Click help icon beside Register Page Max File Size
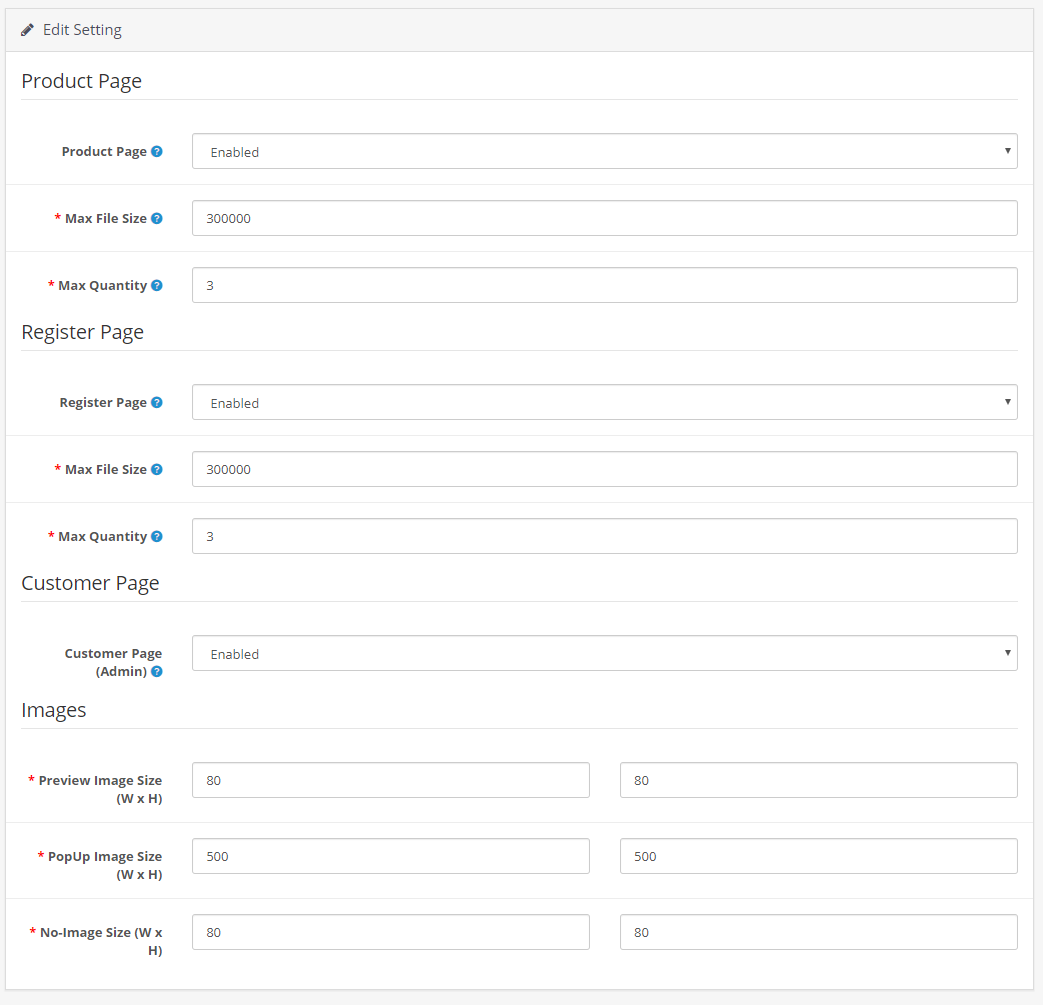 pyautogui.click(x=157, y=470)
